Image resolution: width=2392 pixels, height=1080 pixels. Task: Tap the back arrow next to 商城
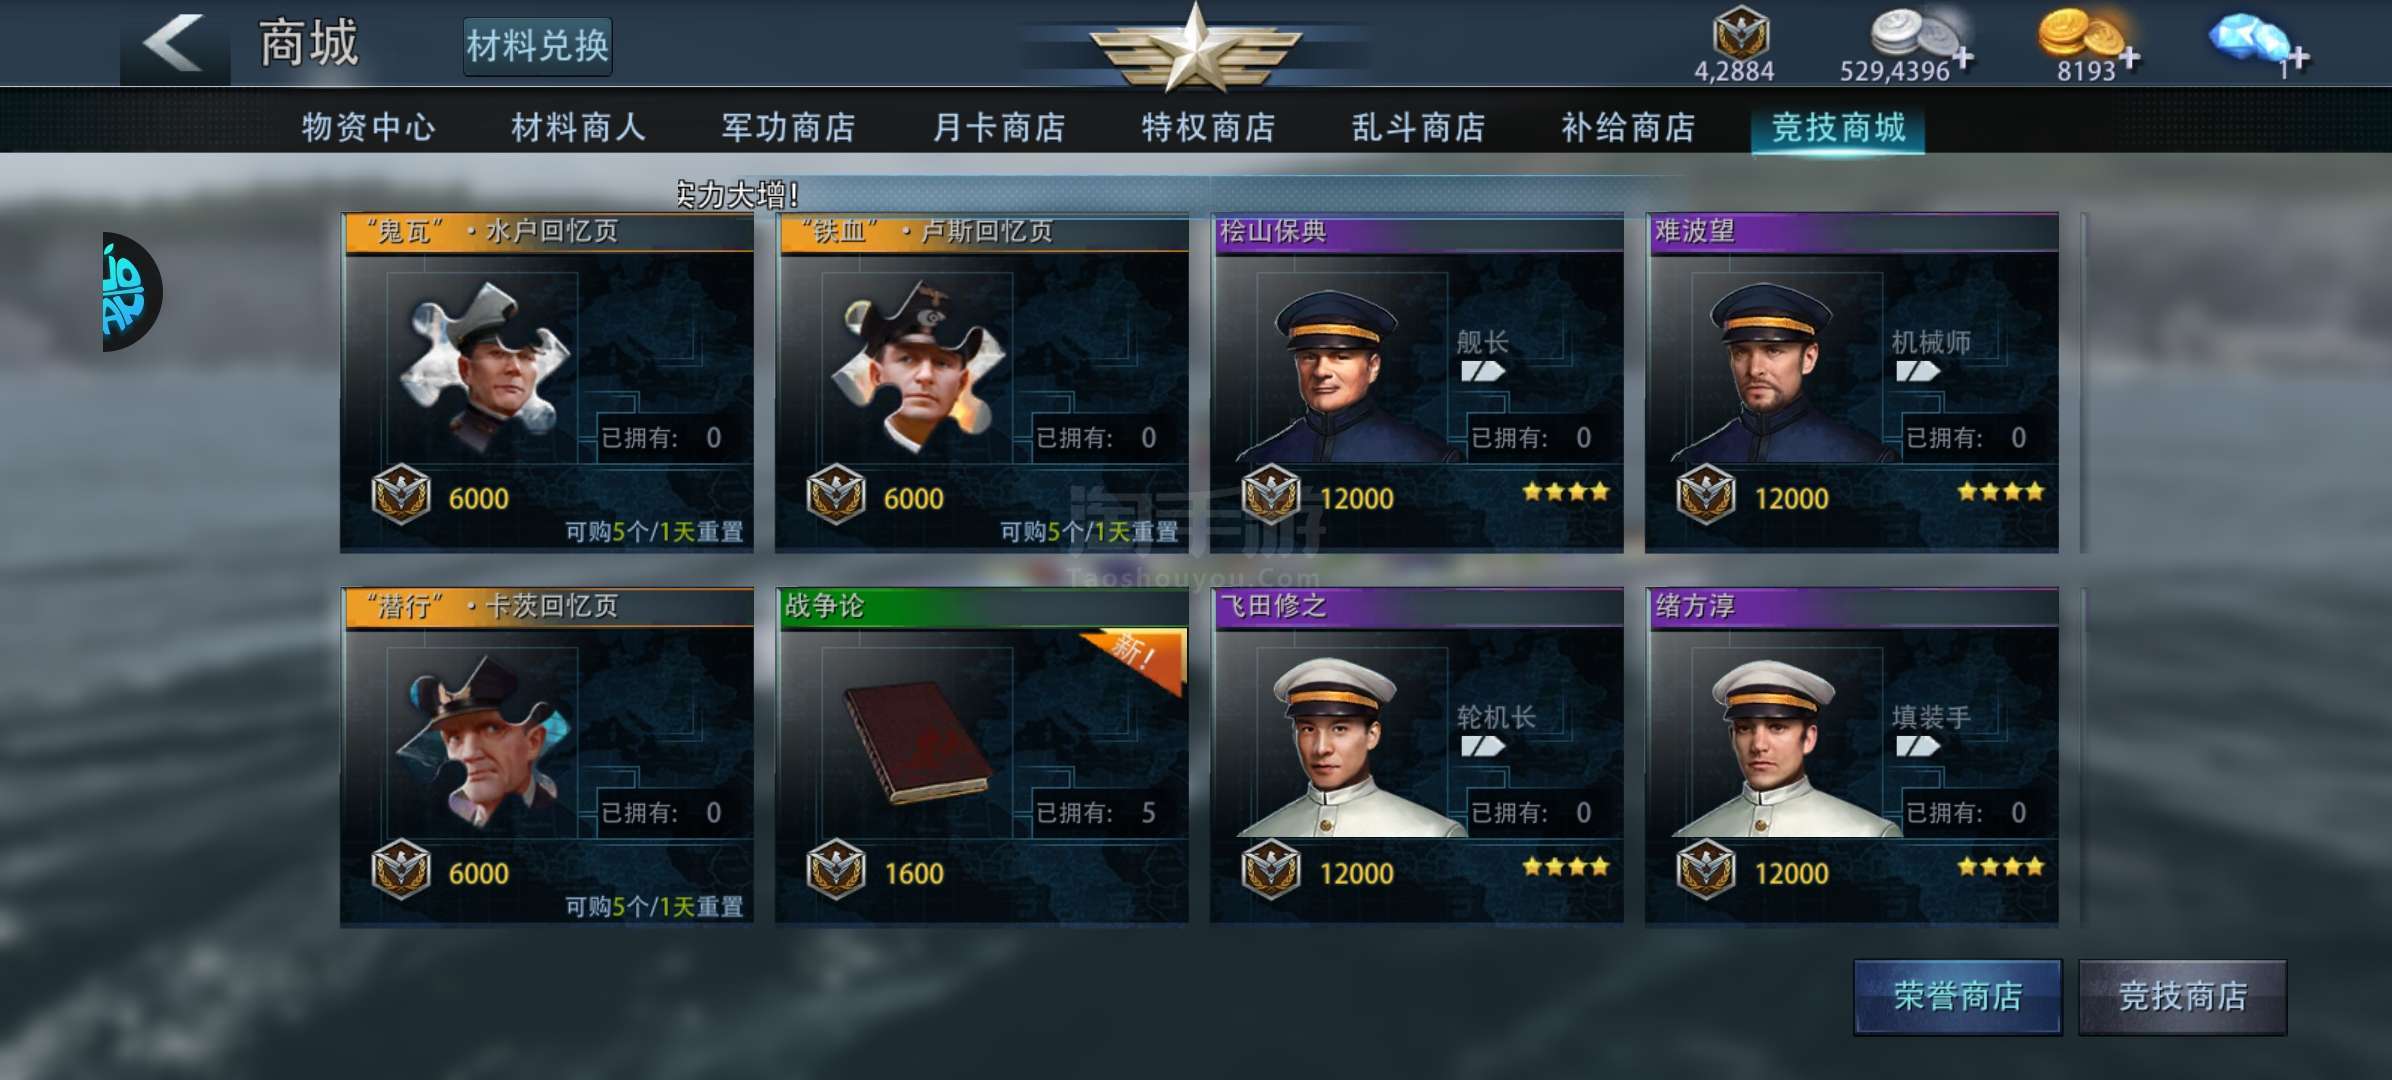[x=173, y=43]
